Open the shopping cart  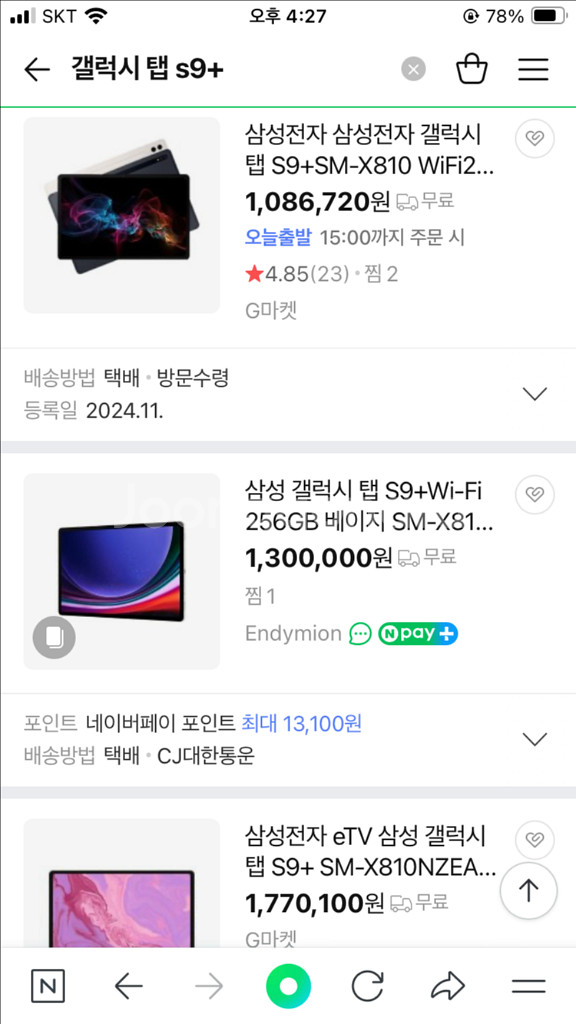pos(472,69)
